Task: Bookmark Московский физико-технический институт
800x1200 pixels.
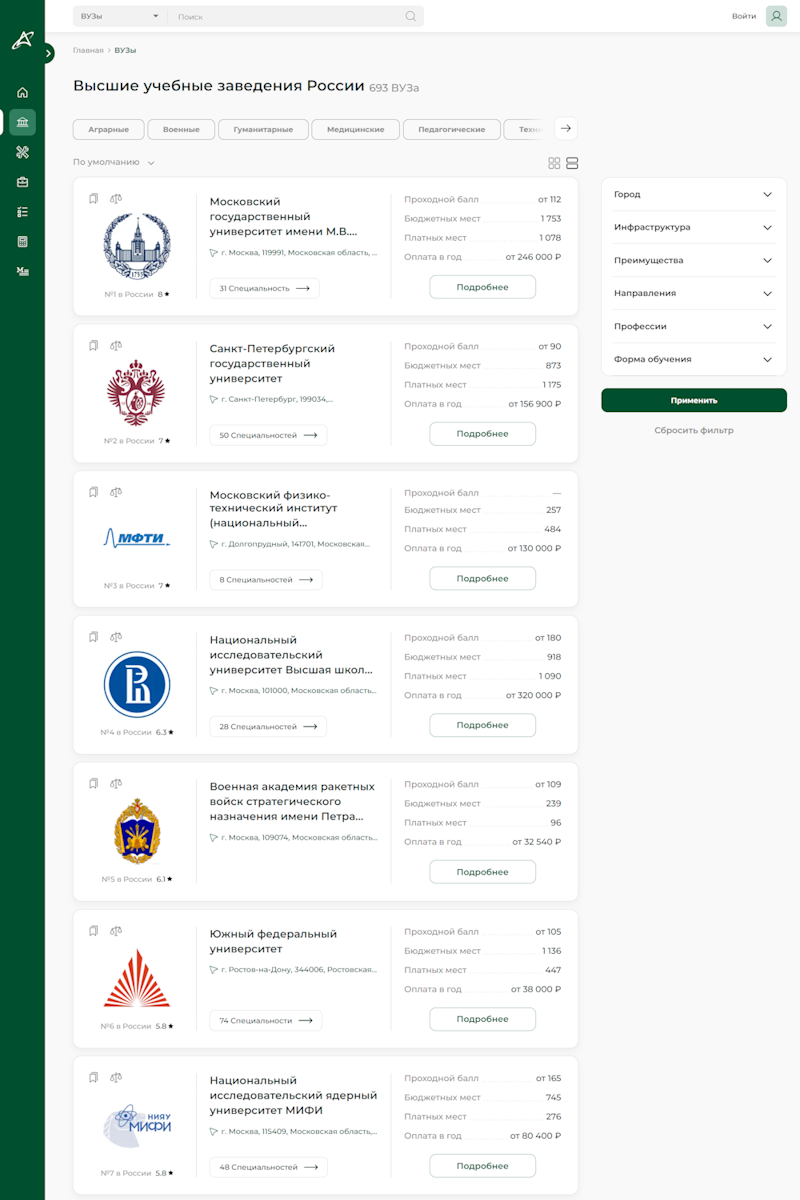Action: coord(94,492)
